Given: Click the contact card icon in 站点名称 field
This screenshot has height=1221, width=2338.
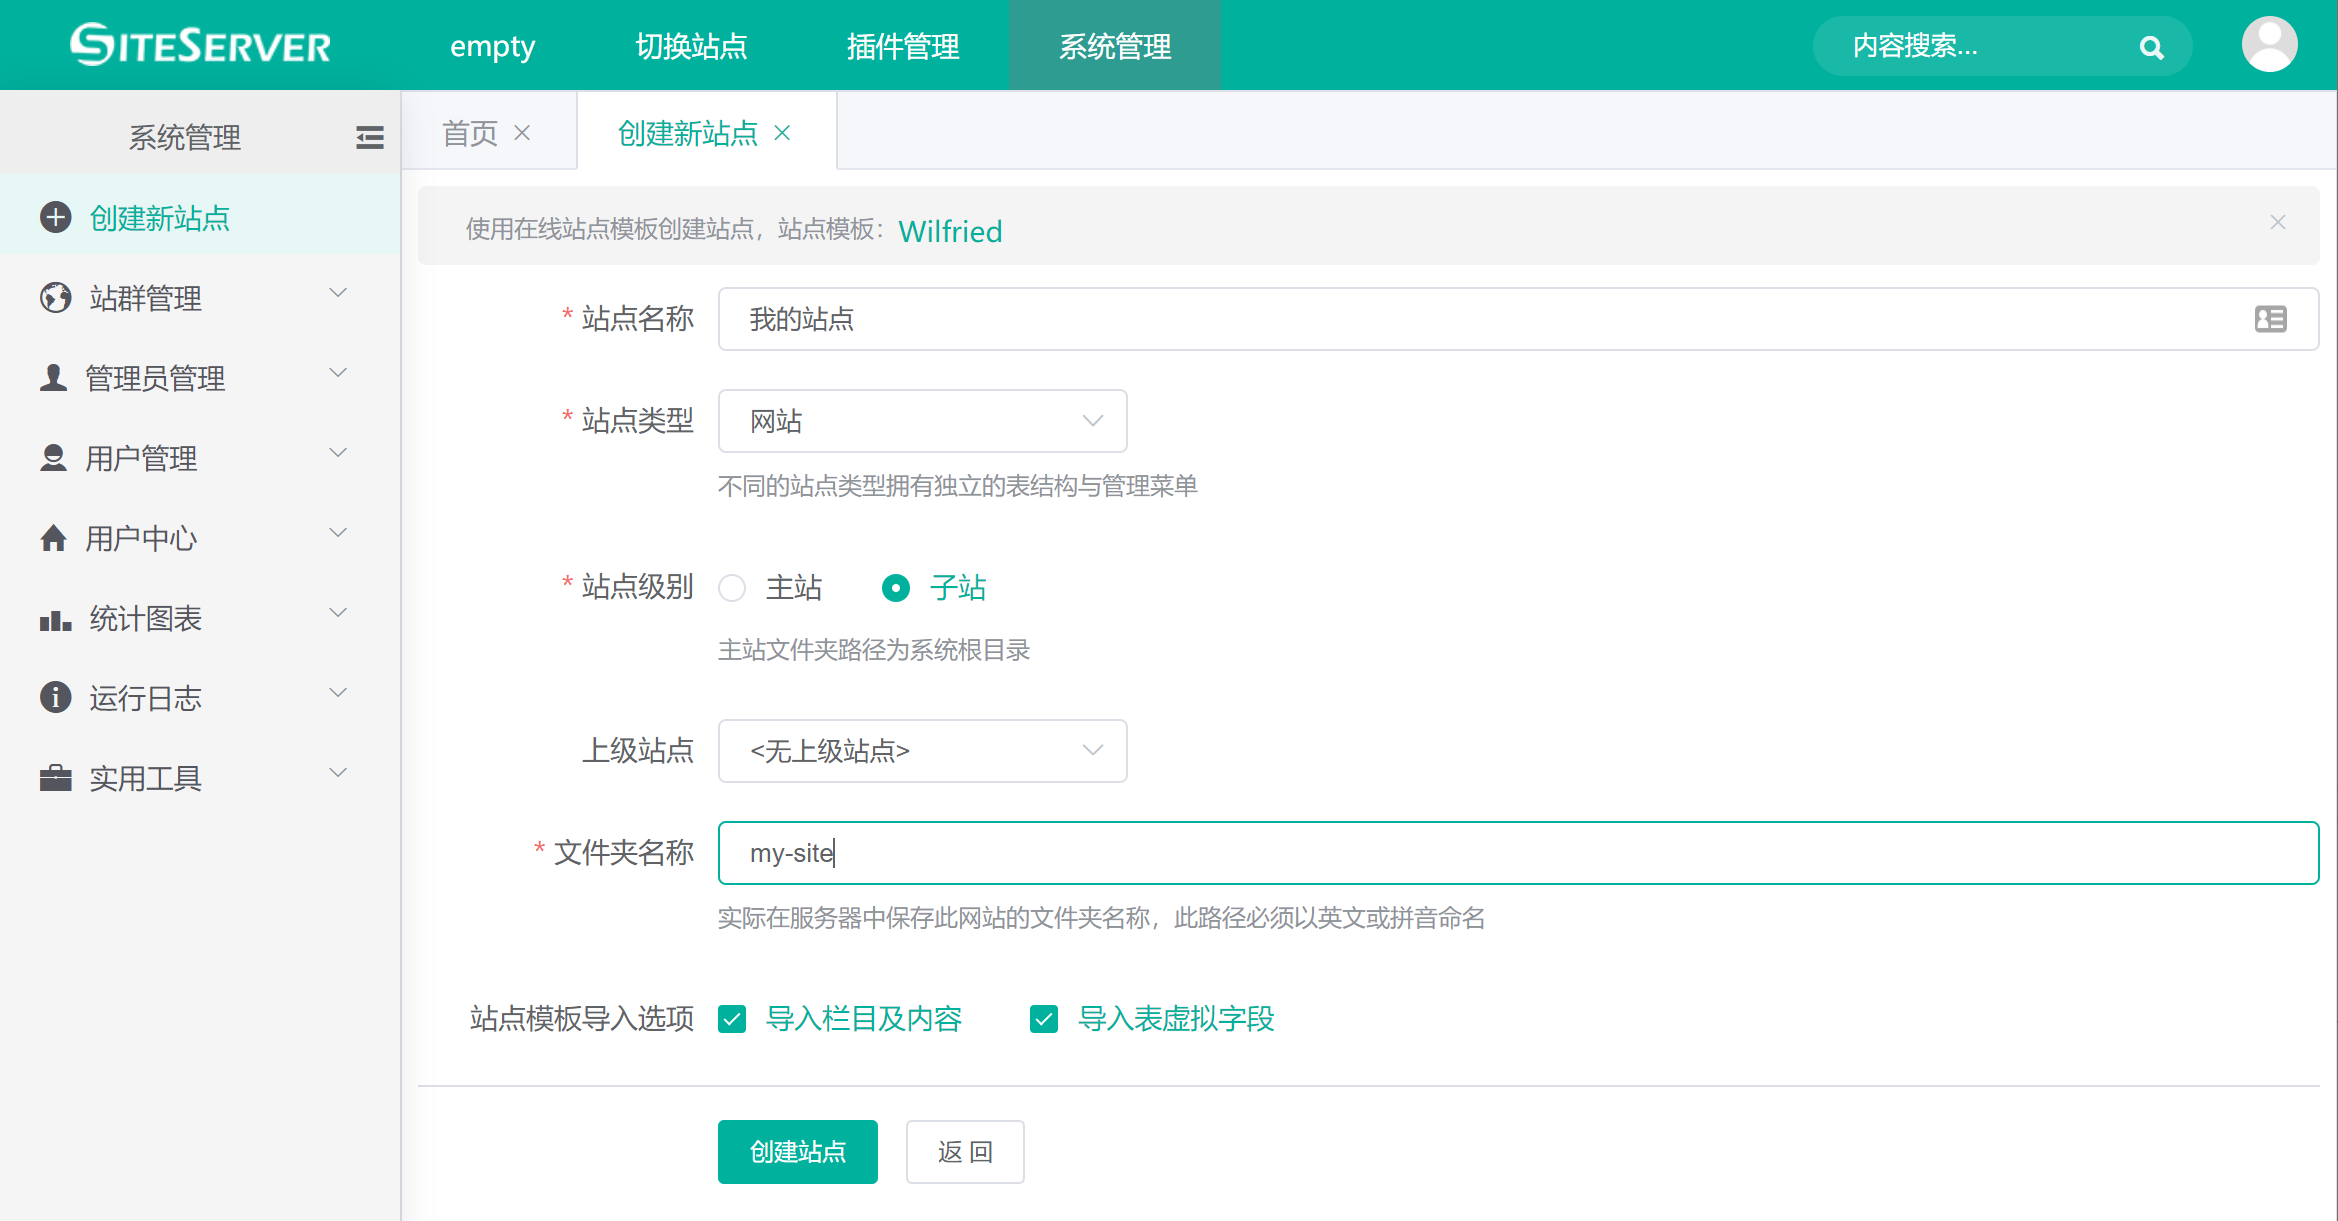Looking at the screenshot, I should pos(2270,319).
